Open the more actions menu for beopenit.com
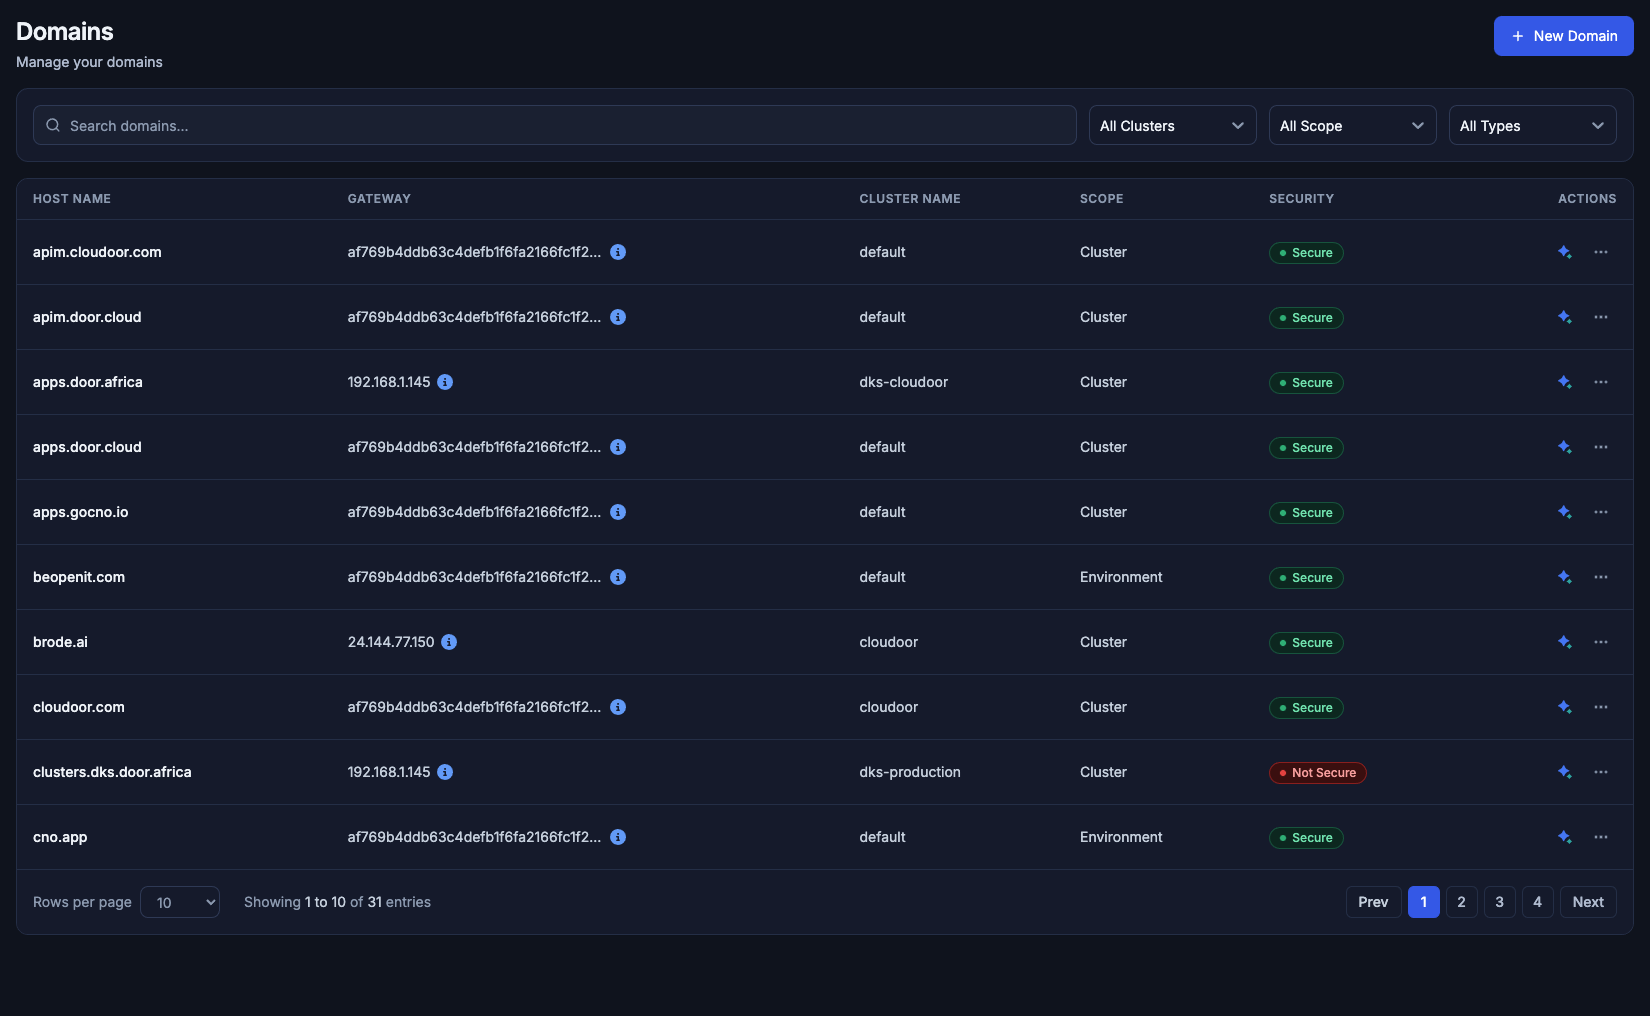 coord(1601,577)
